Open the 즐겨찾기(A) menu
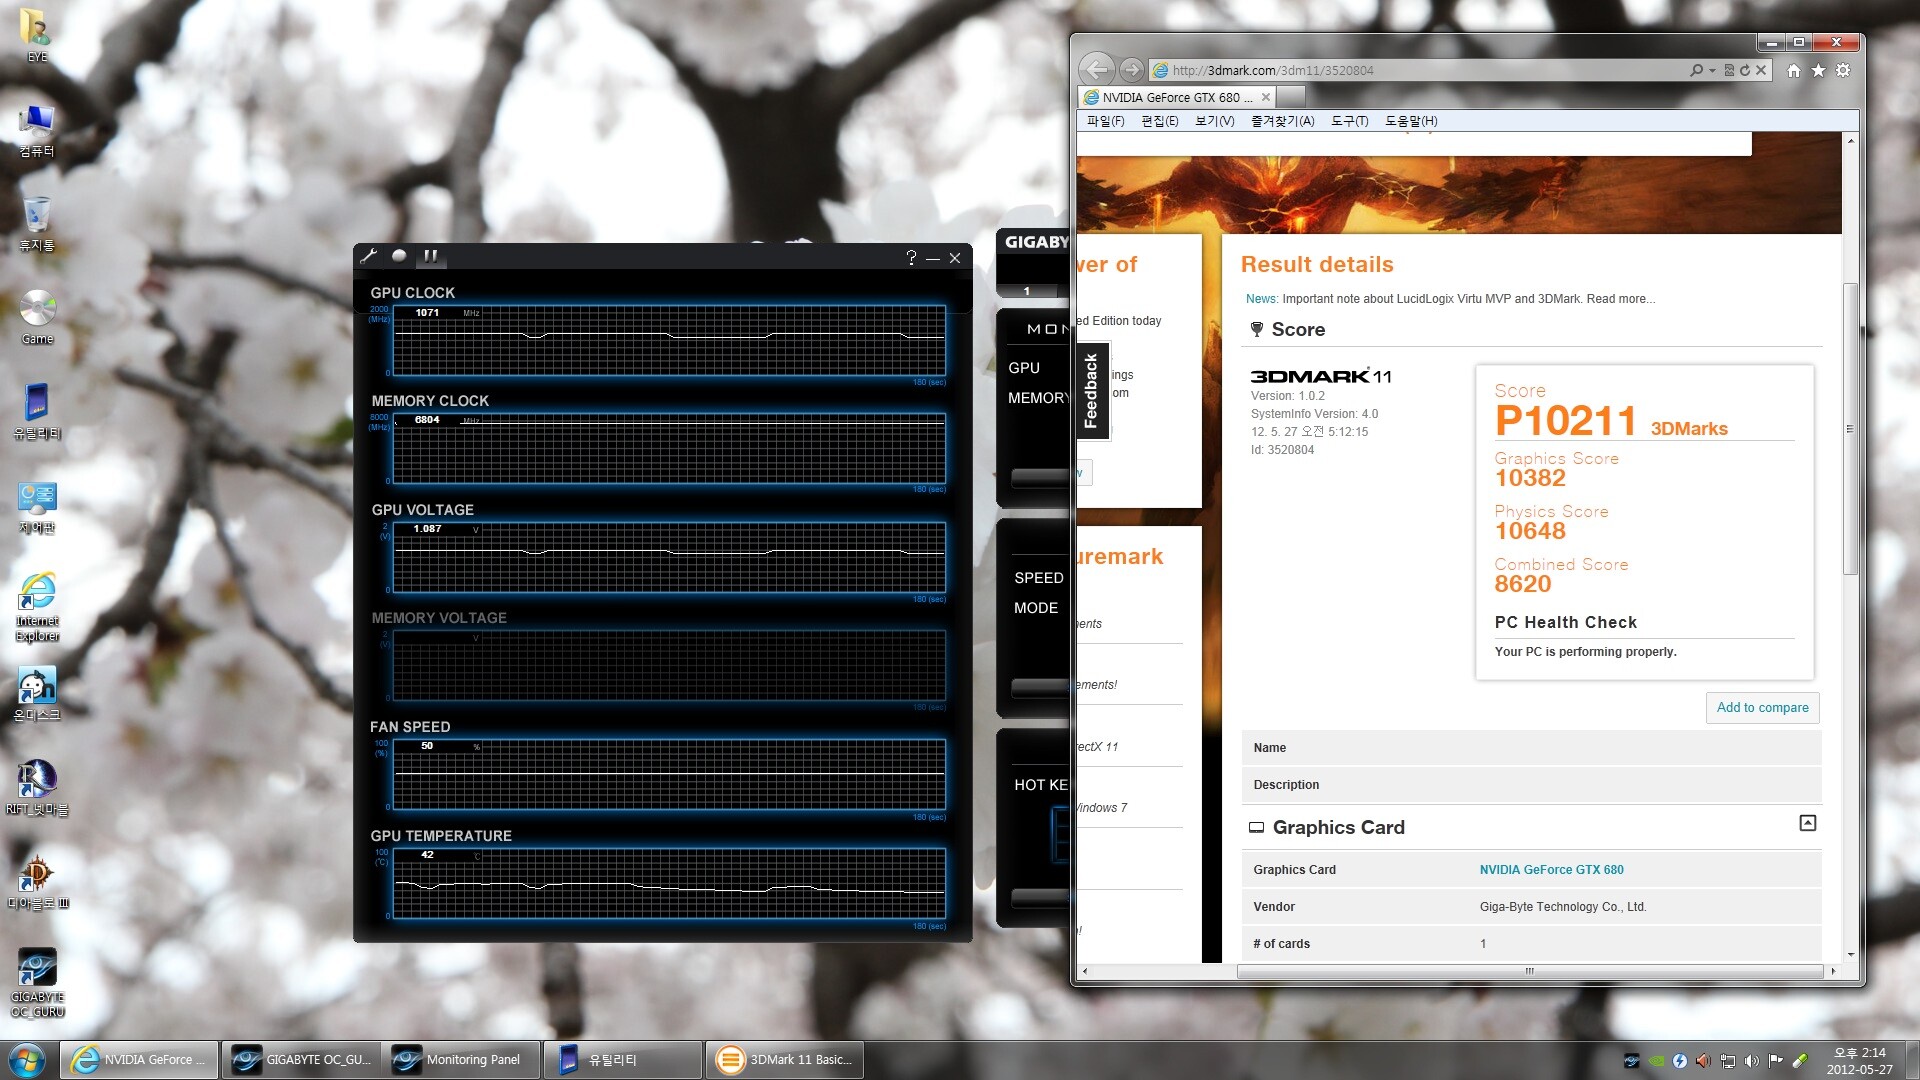This screenshot has height=1080, width=1920. point(1282,121)
